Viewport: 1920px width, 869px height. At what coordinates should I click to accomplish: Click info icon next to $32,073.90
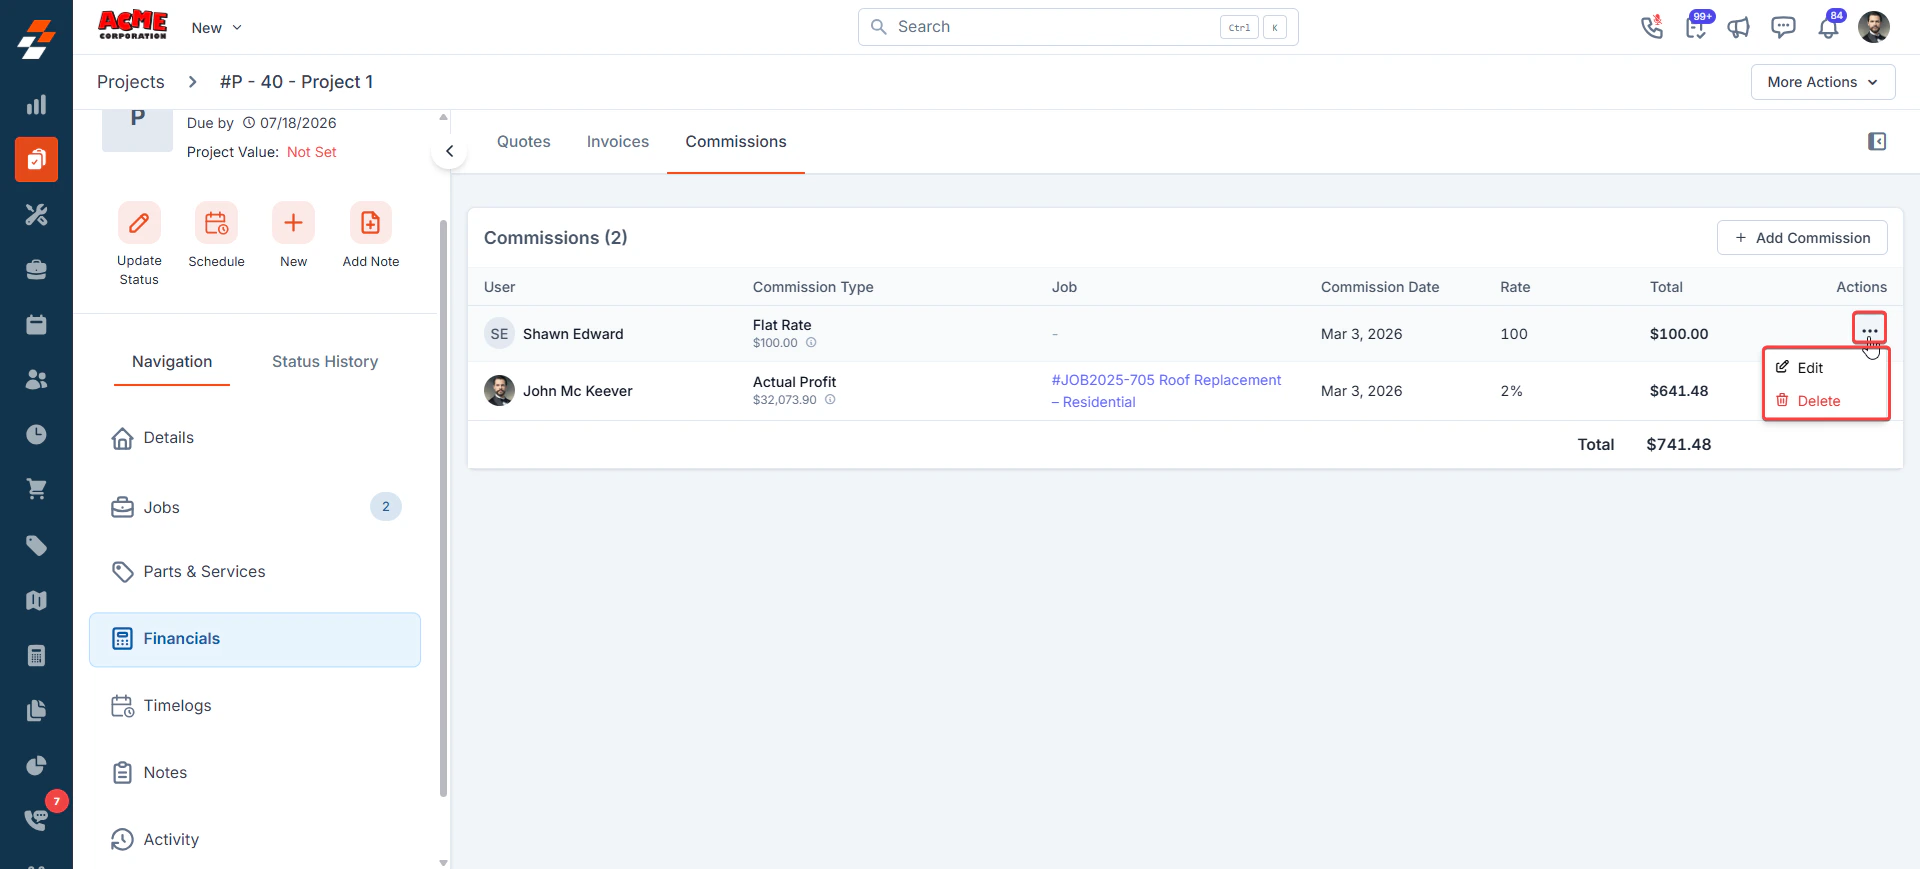[830, 400]
